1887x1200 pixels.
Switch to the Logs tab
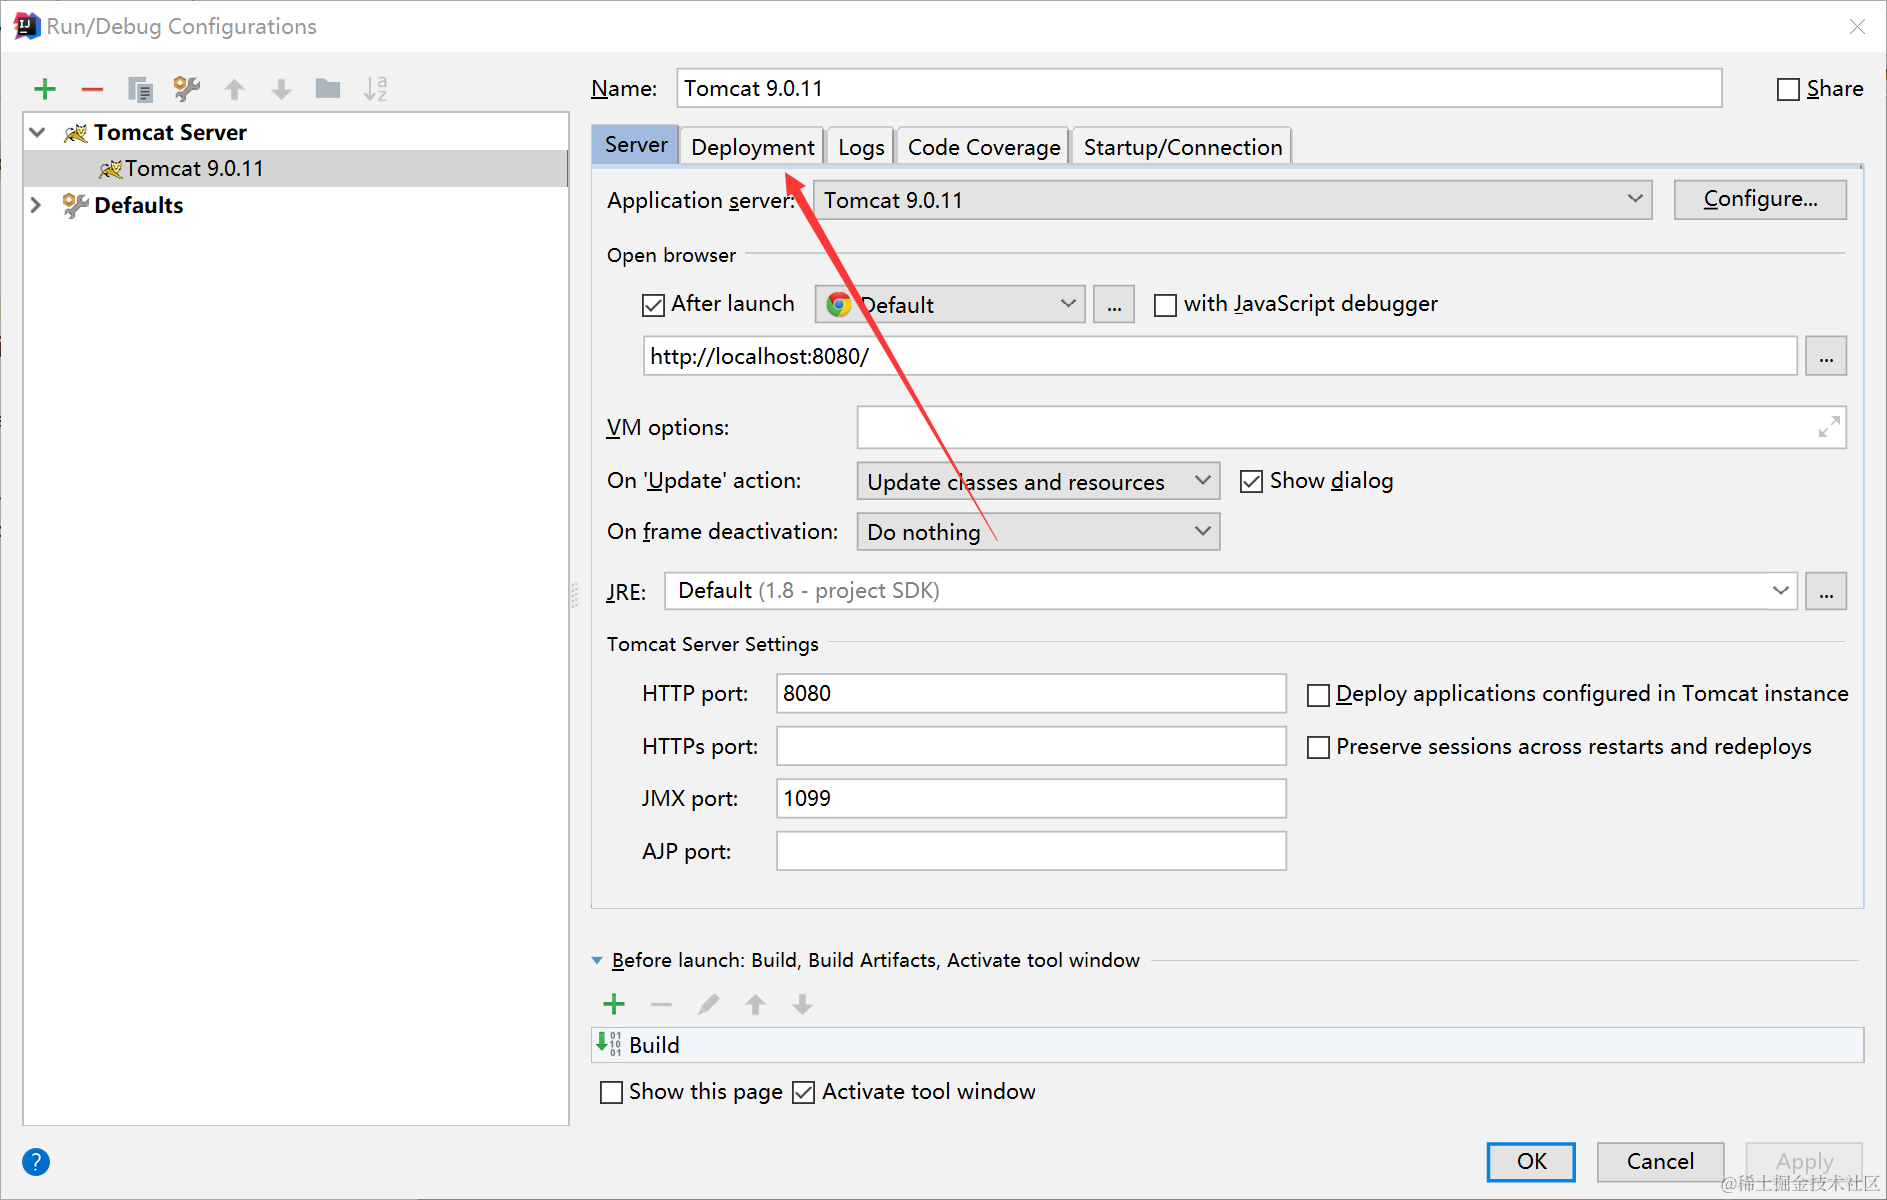tap(861, 147)
